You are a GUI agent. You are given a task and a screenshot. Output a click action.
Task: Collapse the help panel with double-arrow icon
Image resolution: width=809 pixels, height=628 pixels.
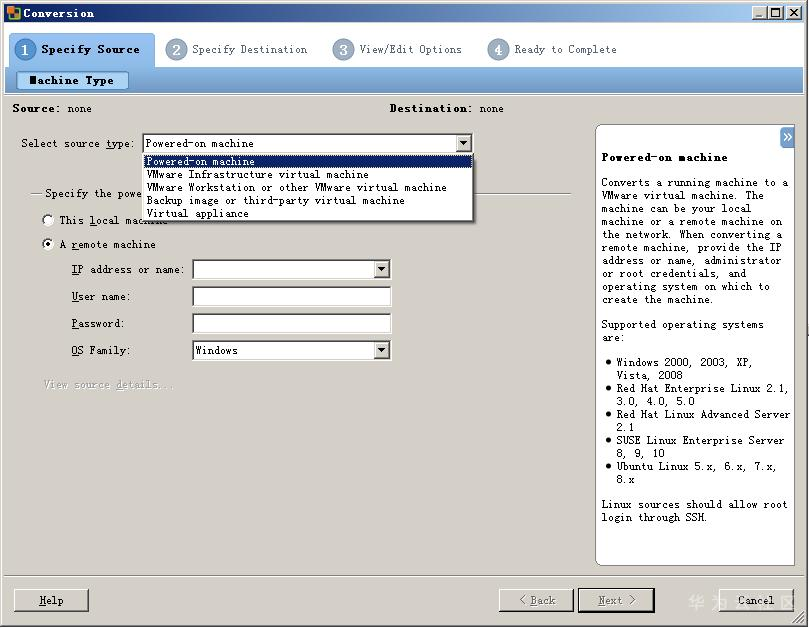(x=787, y=137)
